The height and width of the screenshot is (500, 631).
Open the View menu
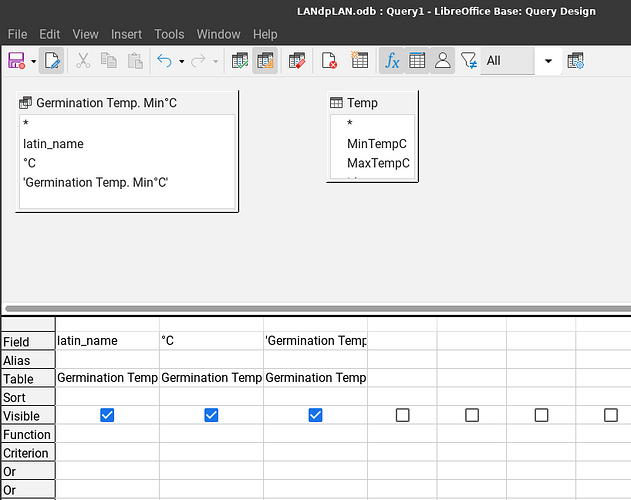(85, 34)
